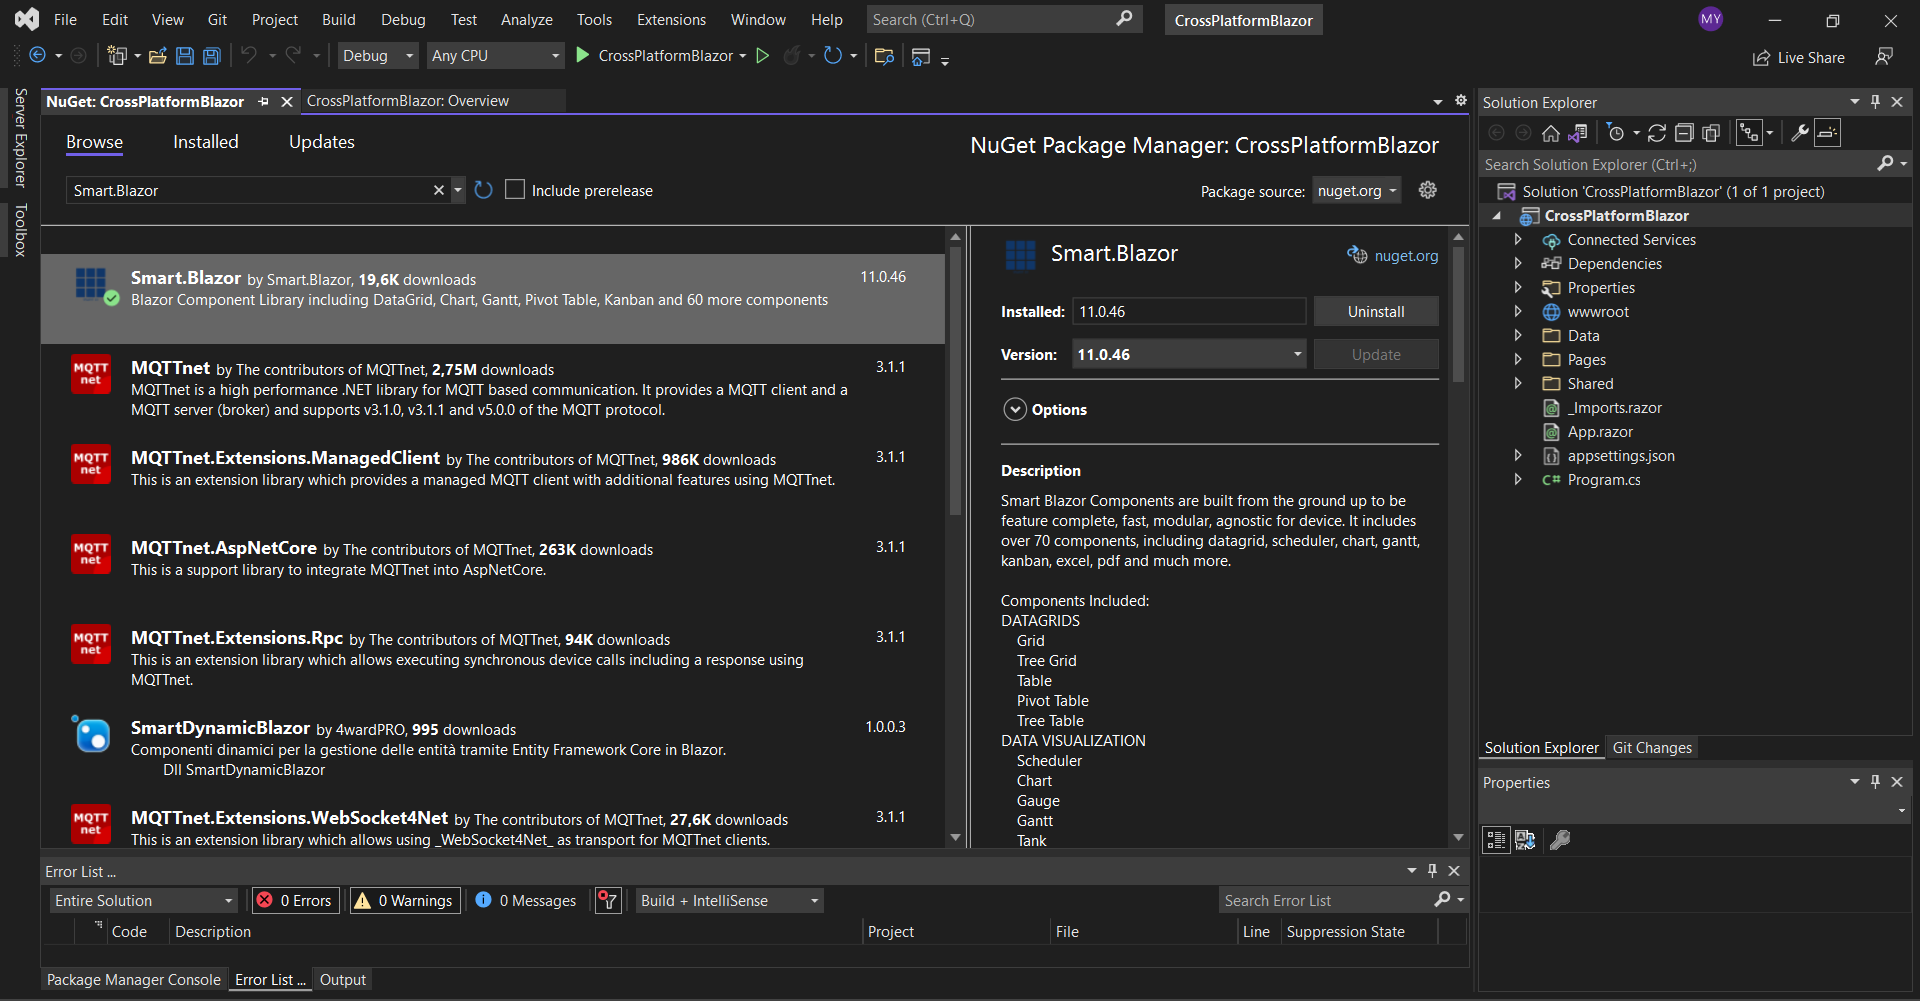Click the Find in Files folder icon
The width and height of the screenshot is (1920, 1001).
tap(884, 56)
